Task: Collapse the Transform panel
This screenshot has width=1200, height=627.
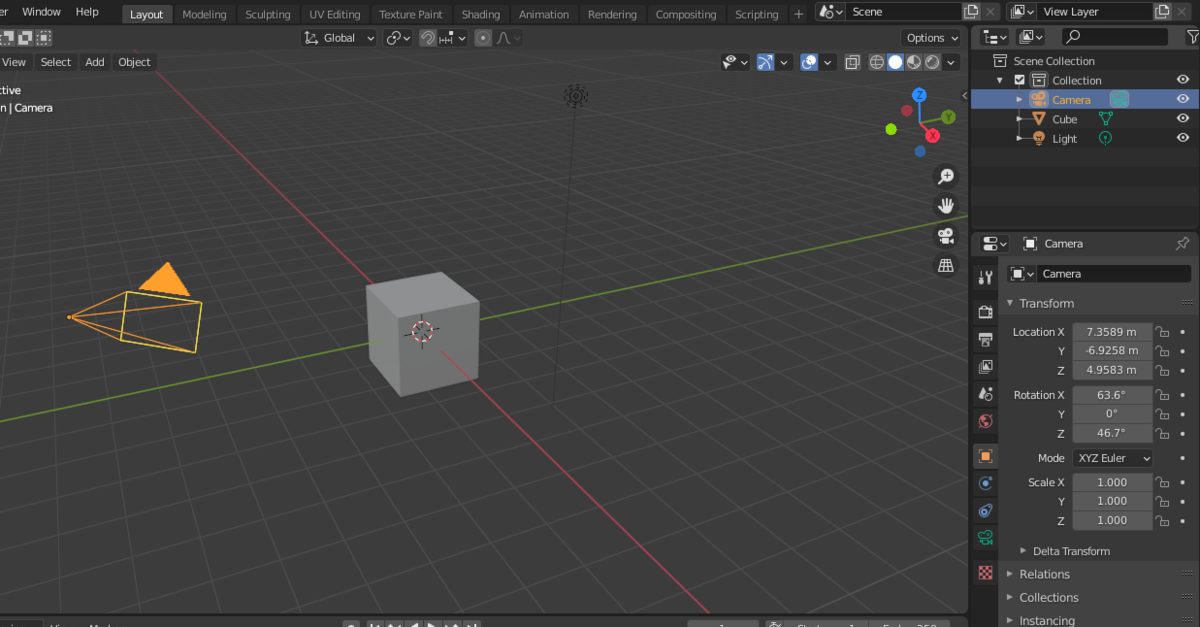Action: coord(1010,303)
